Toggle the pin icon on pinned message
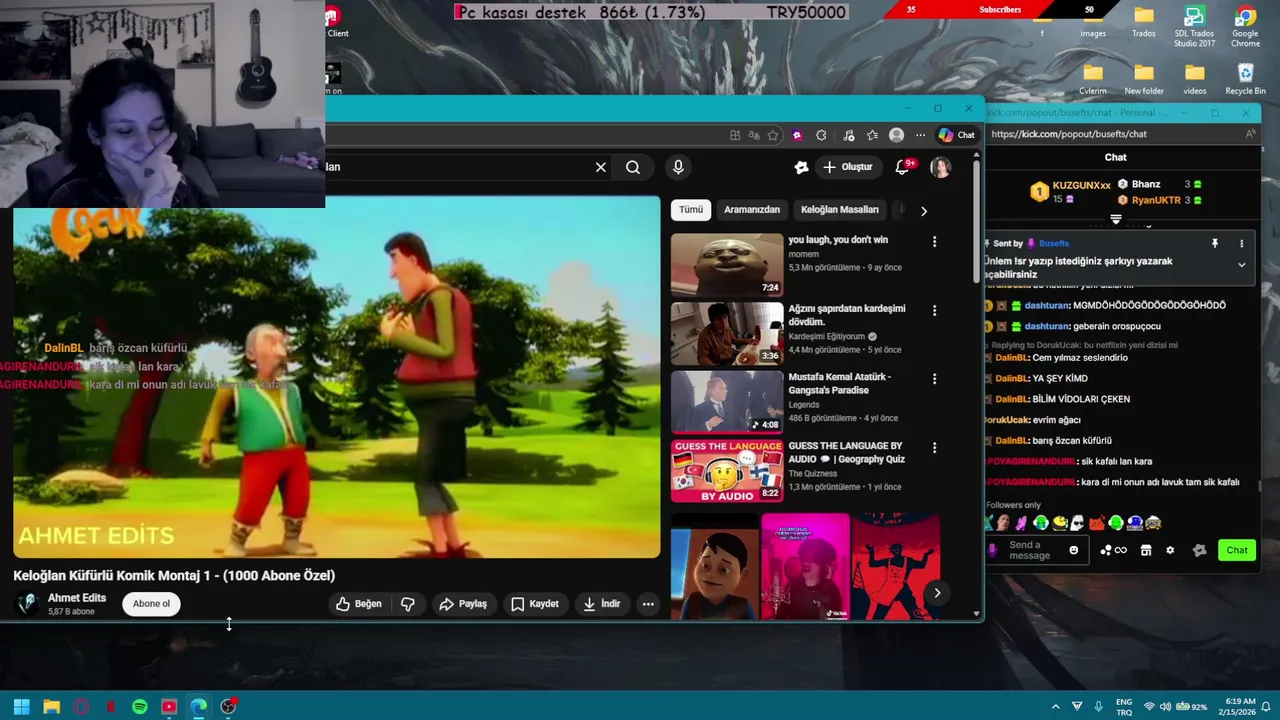Viewport: 1280px width, 720px height. [x=1215, y=243]
